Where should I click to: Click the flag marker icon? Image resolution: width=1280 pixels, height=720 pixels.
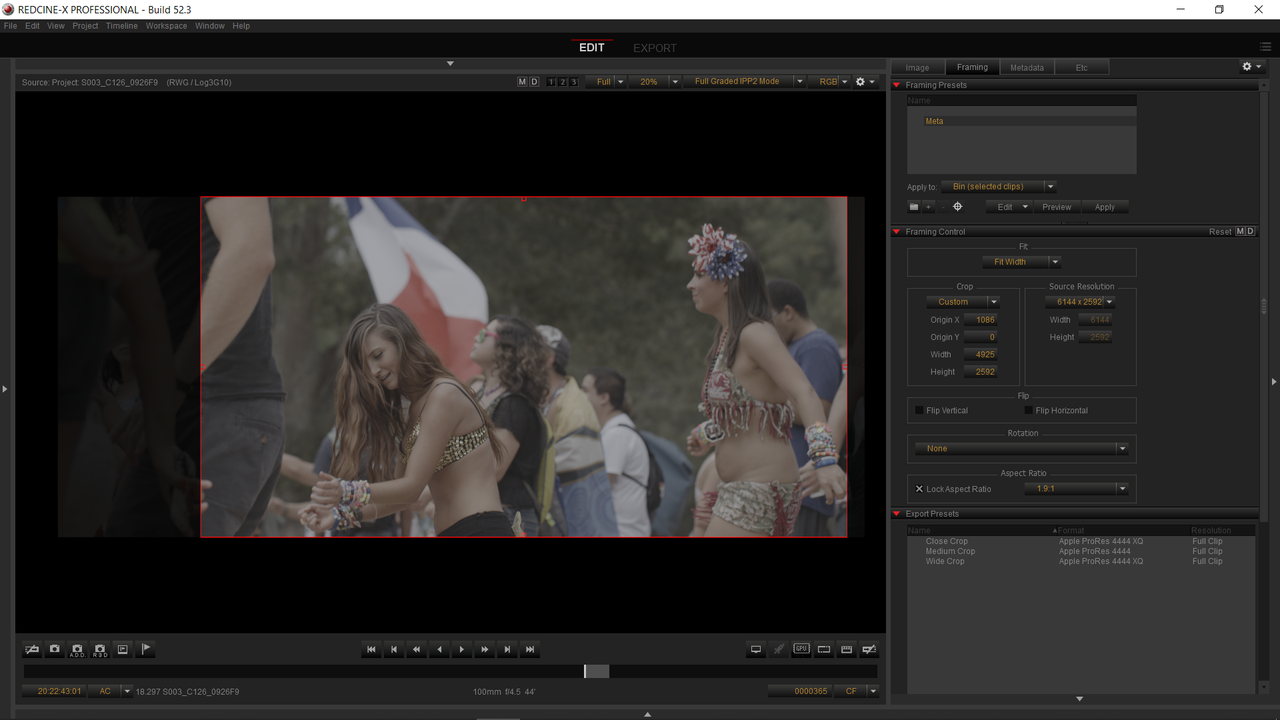click(145, 650)
